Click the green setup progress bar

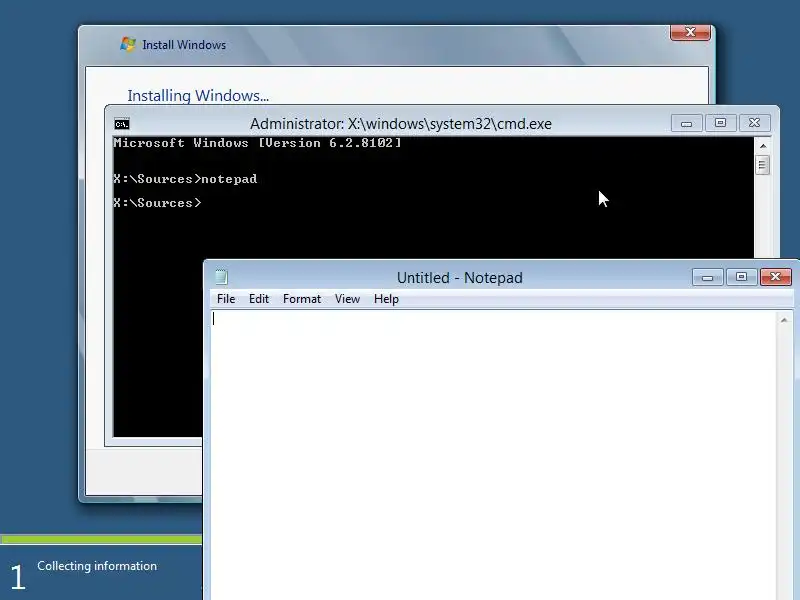[x=101, y=539]
